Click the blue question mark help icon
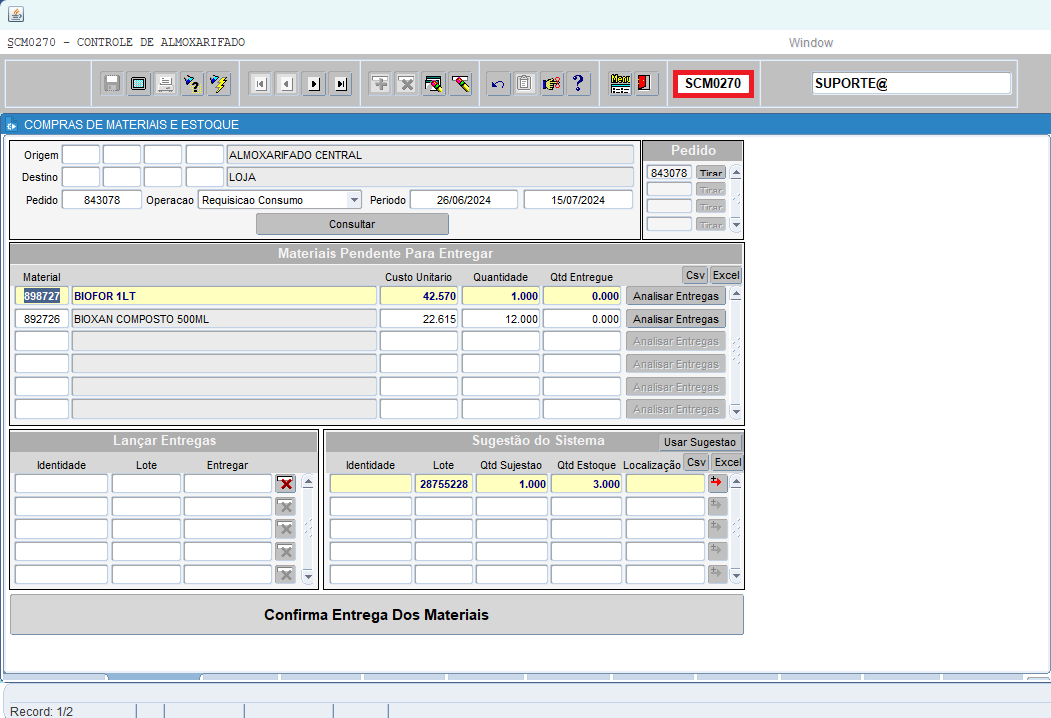Viewport: 1051px width, 718px height. (578, 84)
